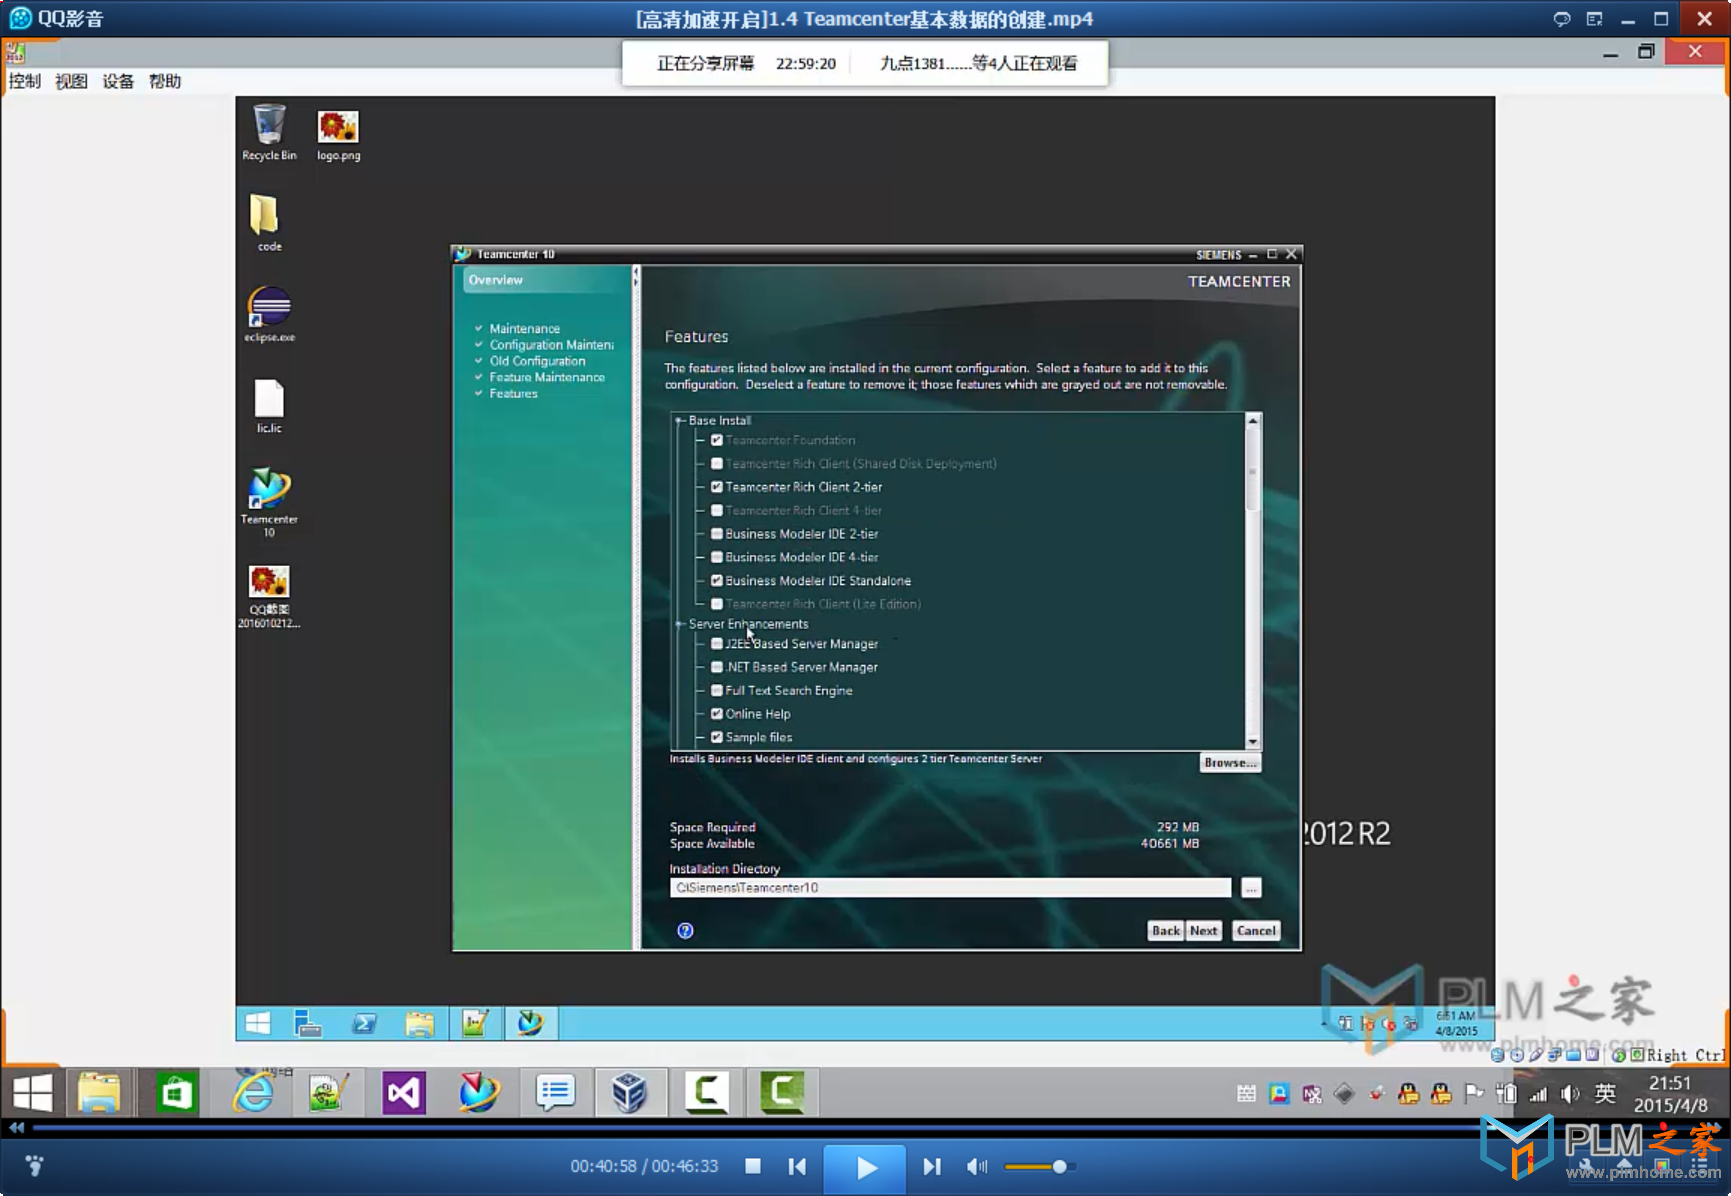Viewport: 1731px width, 1196px height.
Task: Click the notepad icon on the inner VM taskbar
Action: click(x=475, y=1023)
